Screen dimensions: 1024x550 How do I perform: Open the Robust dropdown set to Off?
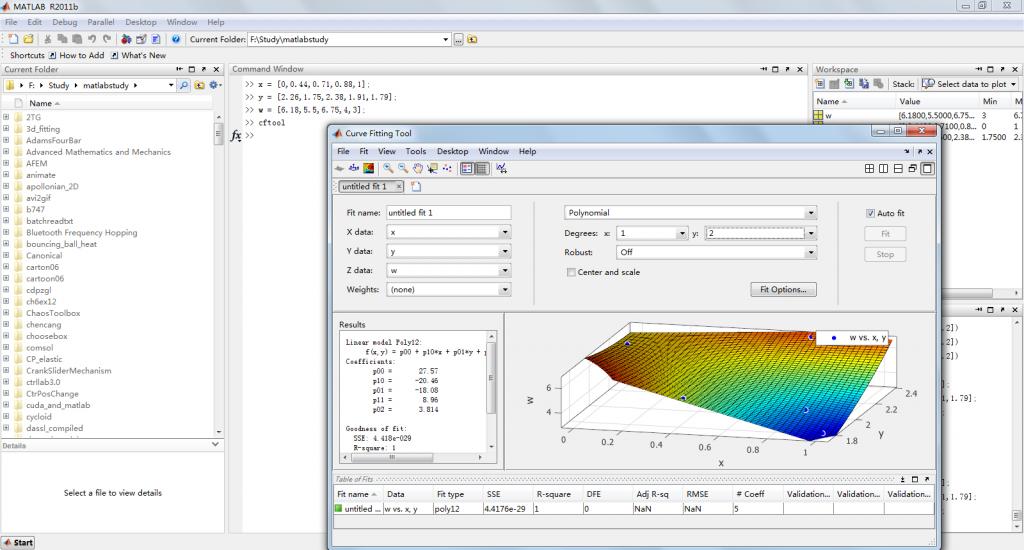(x=810, y=253)
